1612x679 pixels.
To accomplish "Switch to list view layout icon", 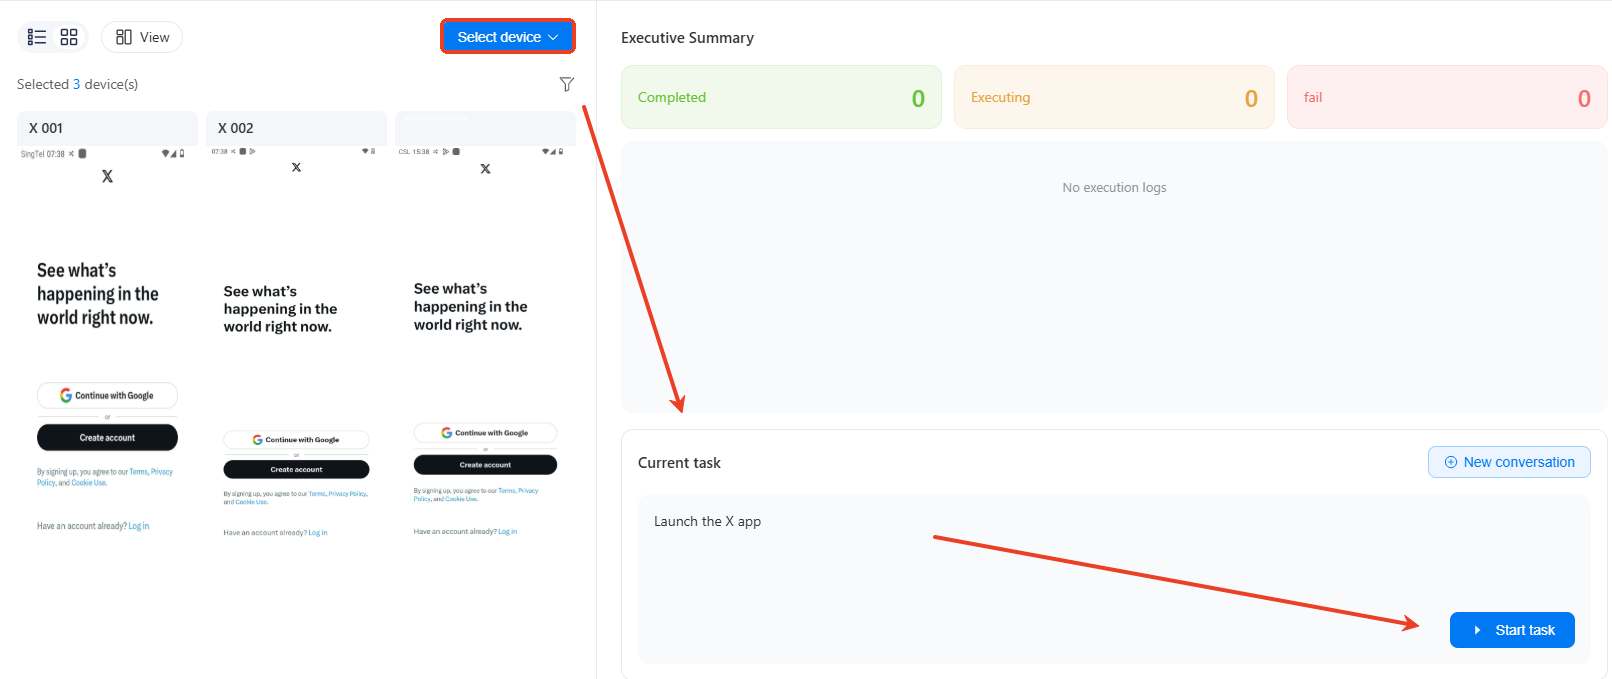I will point(37,37).
